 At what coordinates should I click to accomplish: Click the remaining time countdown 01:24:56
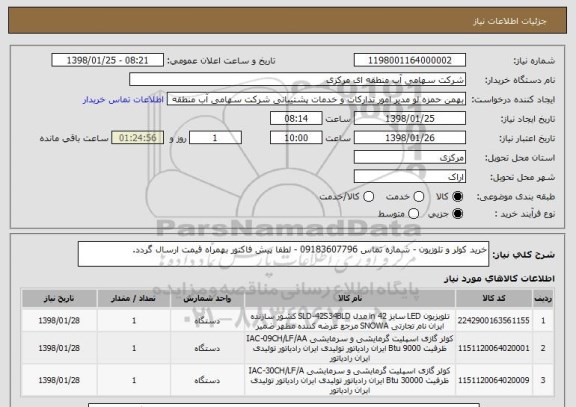coord(137,138)
